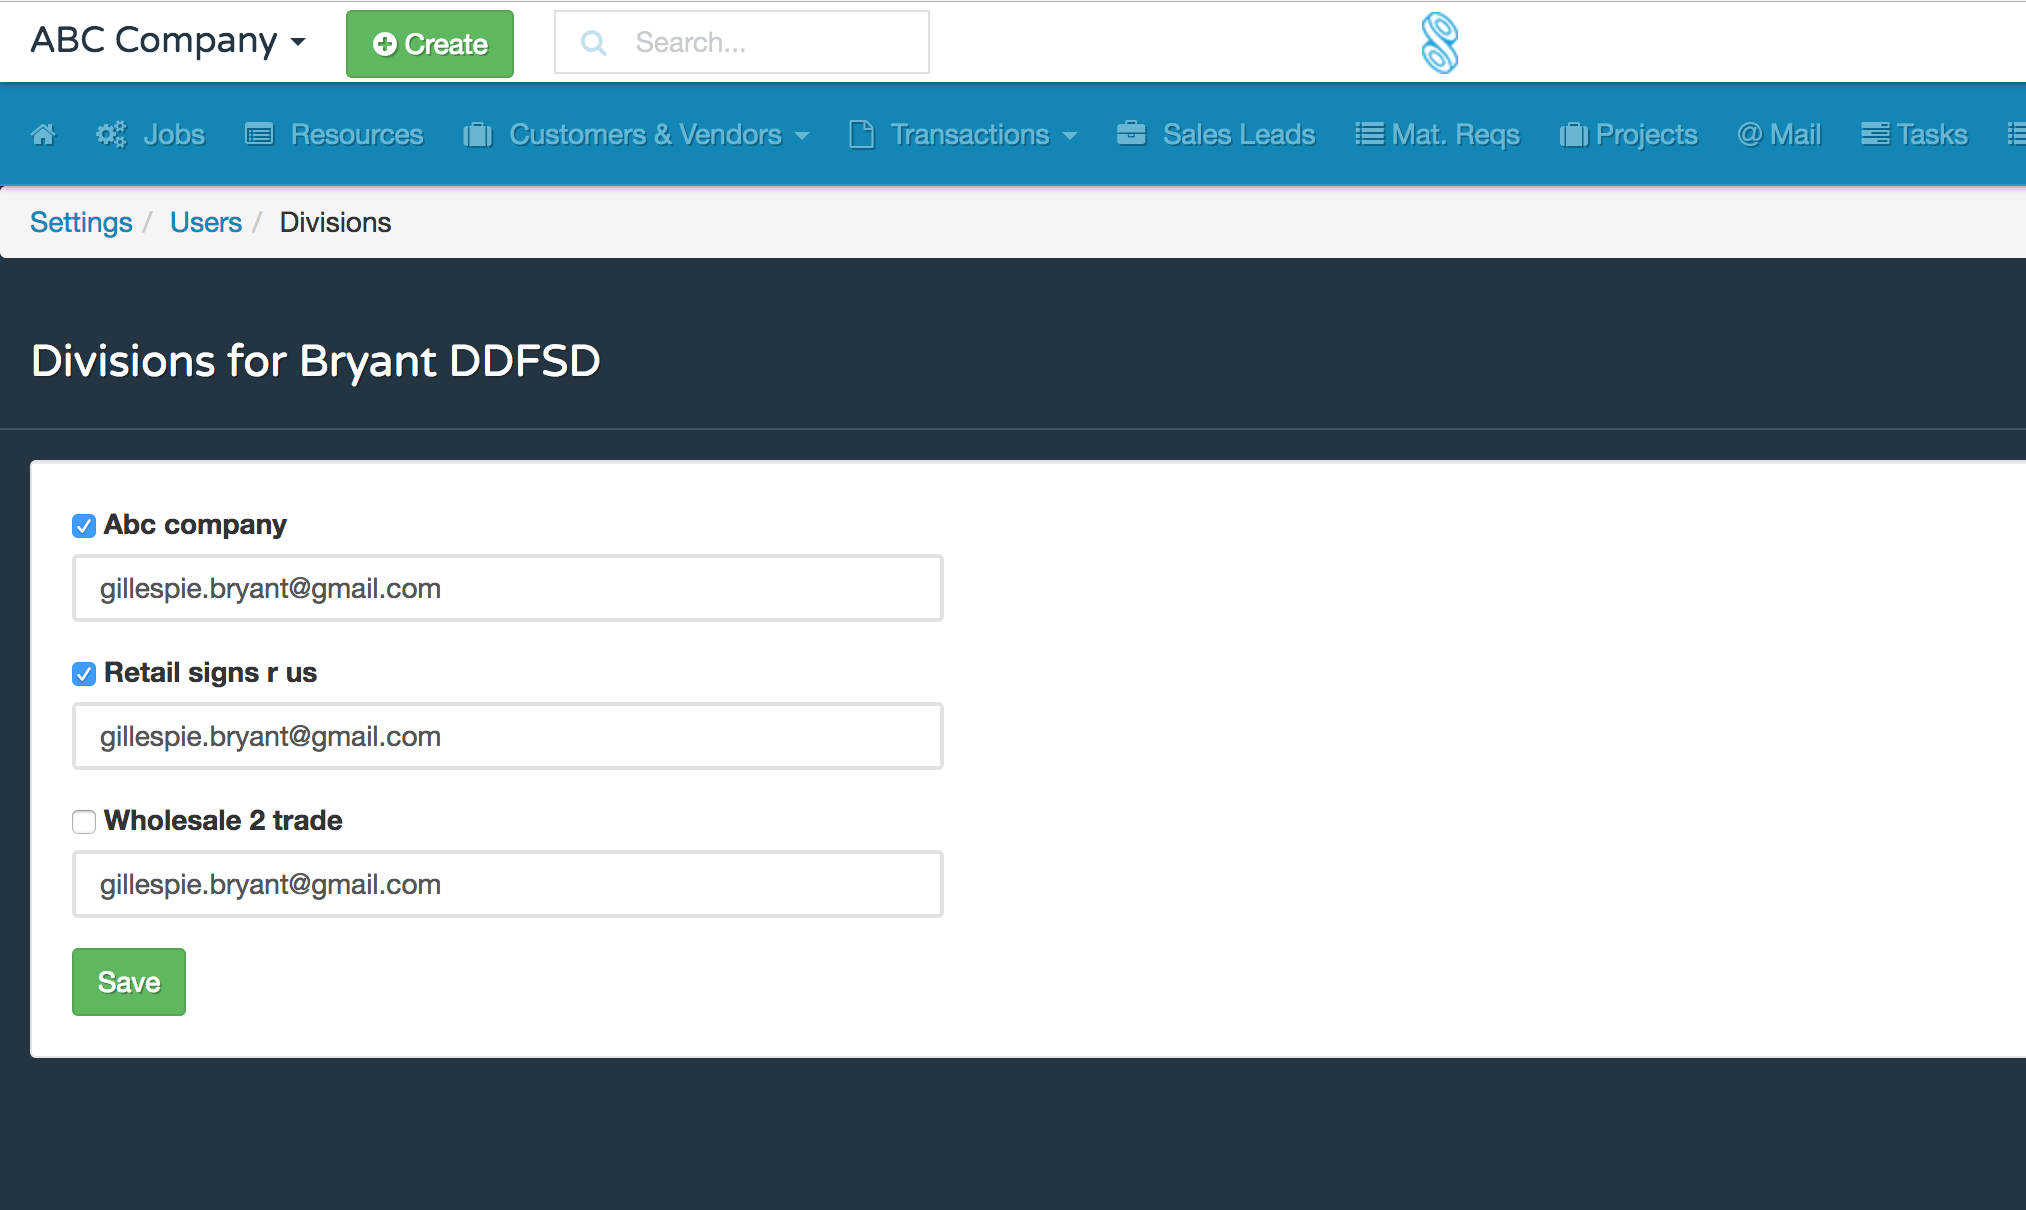Click the Wholesale 2 trade label

click(x=223, y=821)
